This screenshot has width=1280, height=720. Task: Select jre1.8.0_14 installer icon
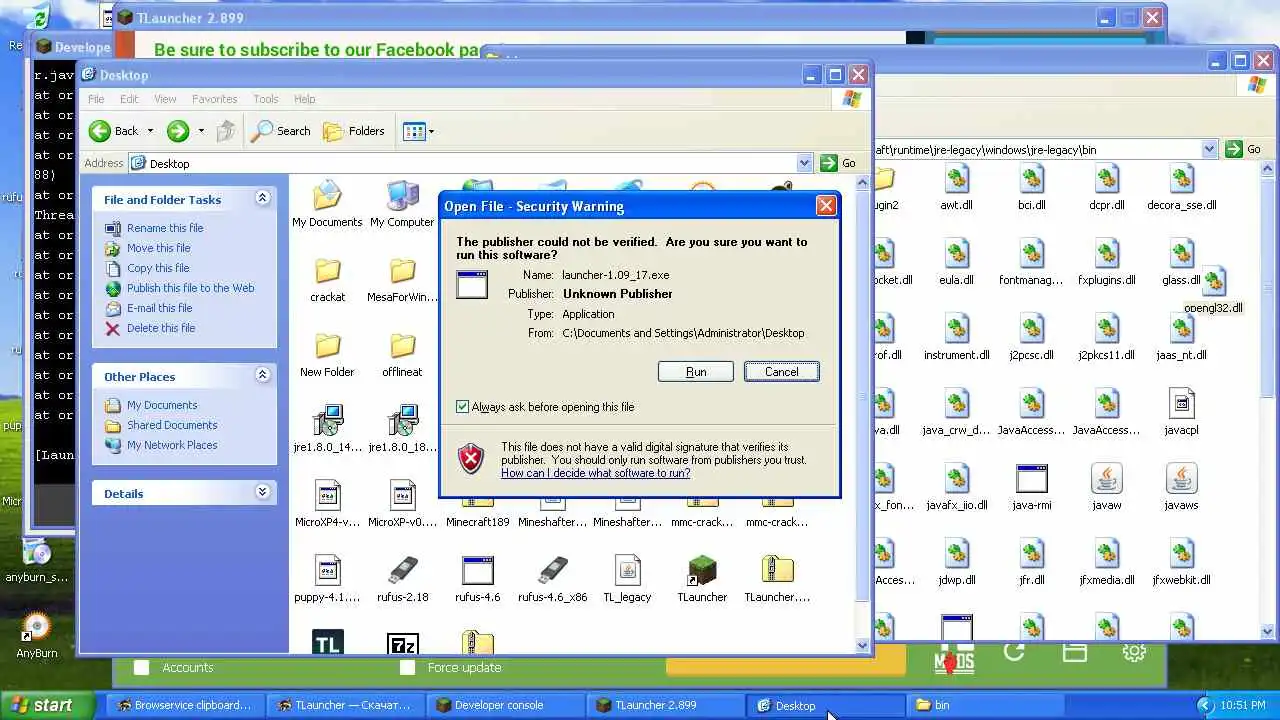pos(327,422)
